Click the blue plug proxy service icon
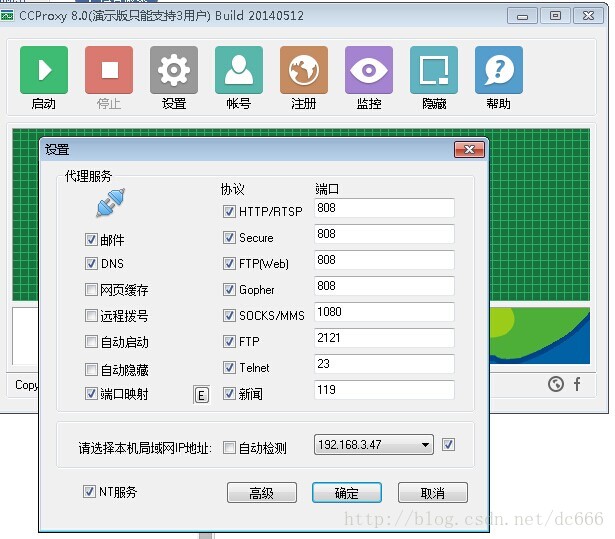Image resolution: width=615 pixels, height=539 pixels. [x=111, y=202]
